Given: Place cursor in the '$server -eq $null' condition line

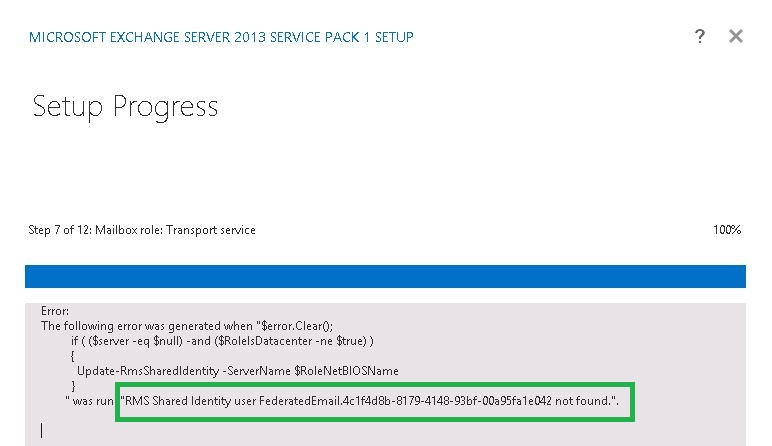Looking at the screenshot, I should [222, 341].
